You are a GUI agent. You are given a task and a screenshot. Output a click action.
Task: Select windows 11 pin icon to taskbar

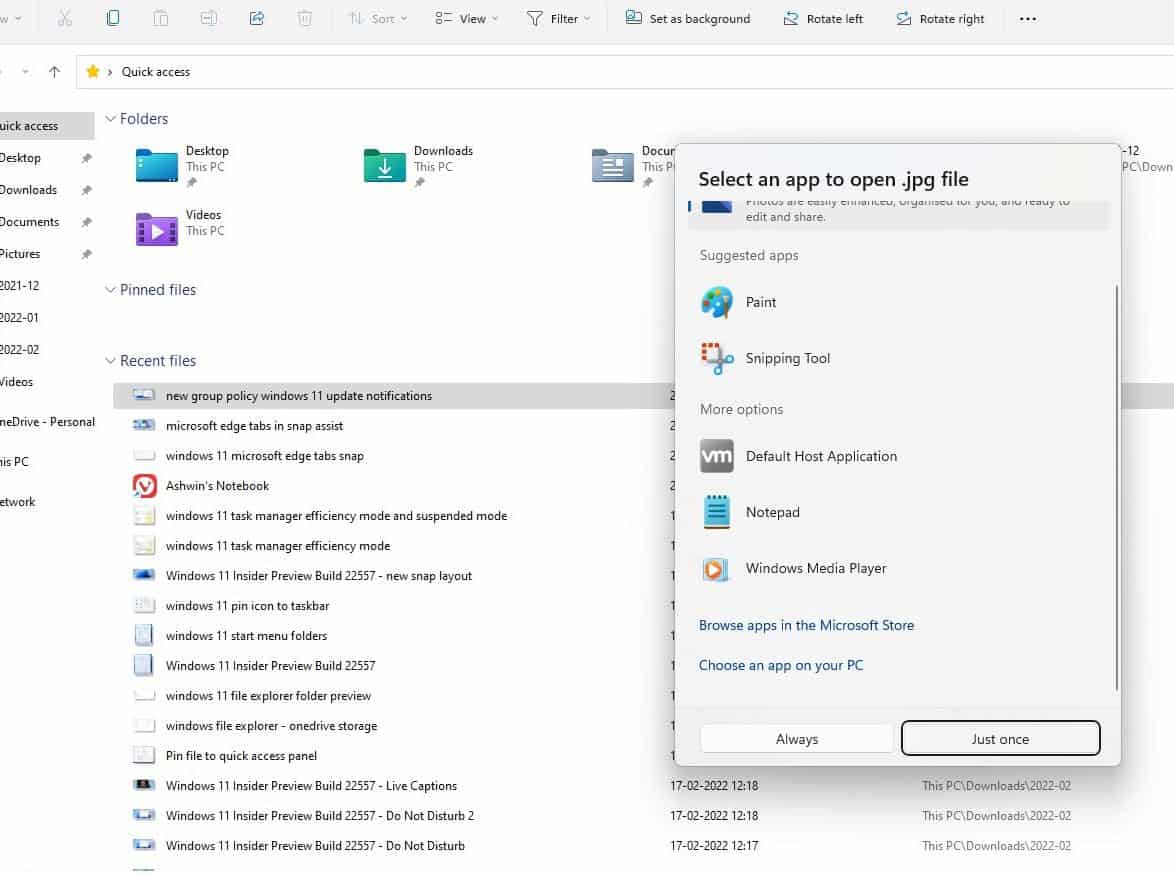pos(248,606)
